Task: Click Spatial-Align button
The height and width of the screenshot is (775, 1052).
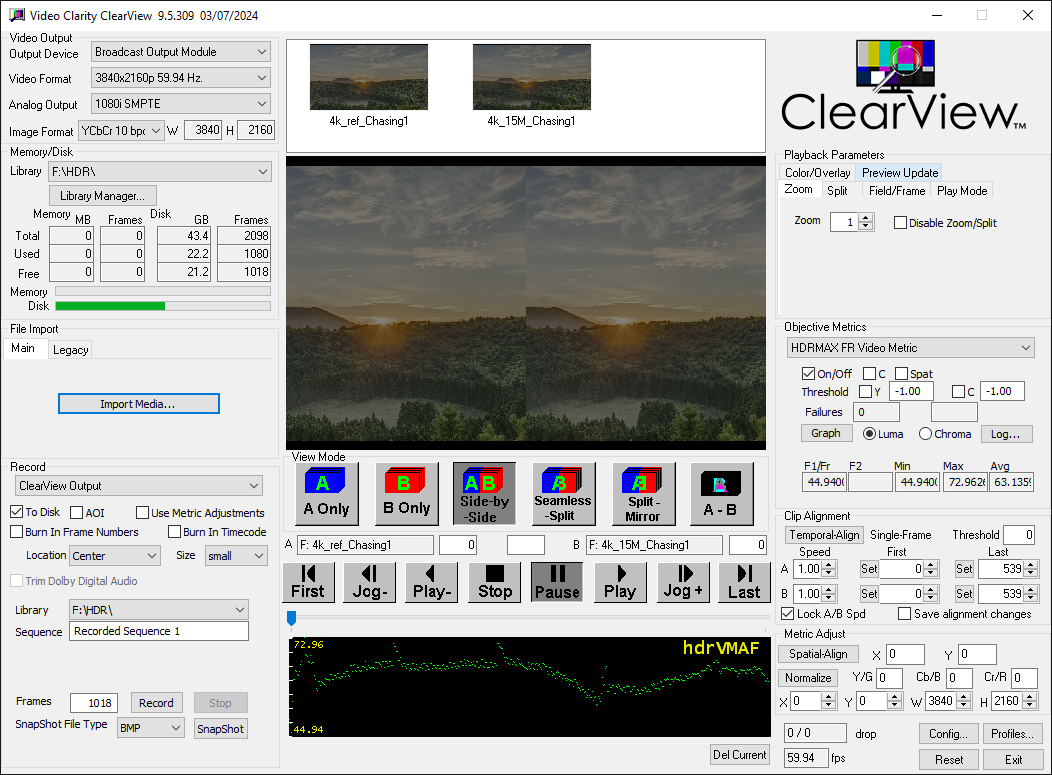Action: click(x=818, y=654)
